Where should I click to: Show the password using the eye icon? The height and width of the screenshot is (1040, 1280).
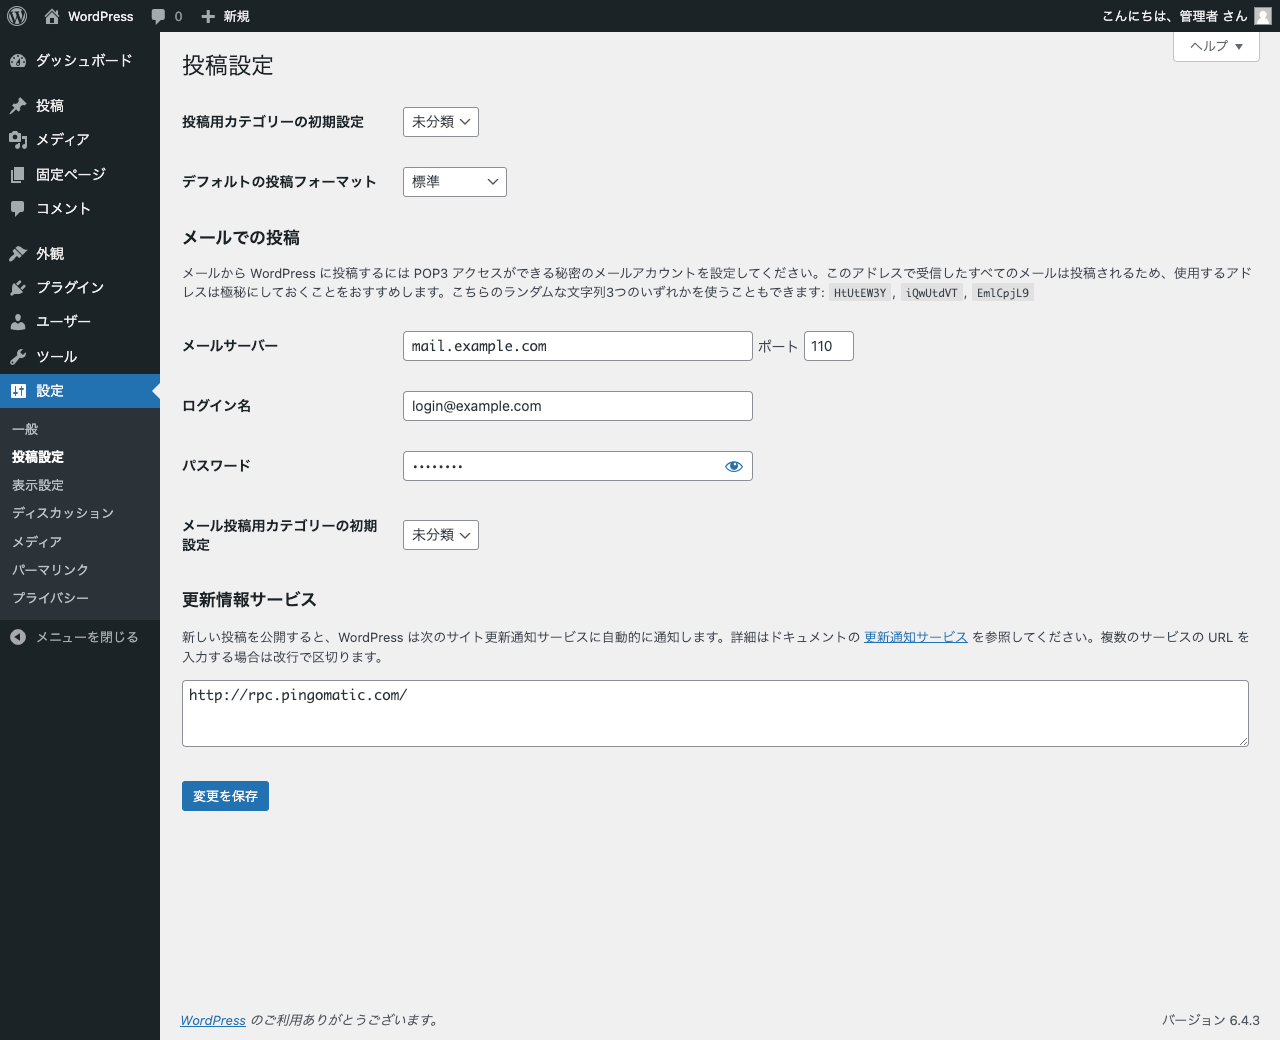pos(734,466)
